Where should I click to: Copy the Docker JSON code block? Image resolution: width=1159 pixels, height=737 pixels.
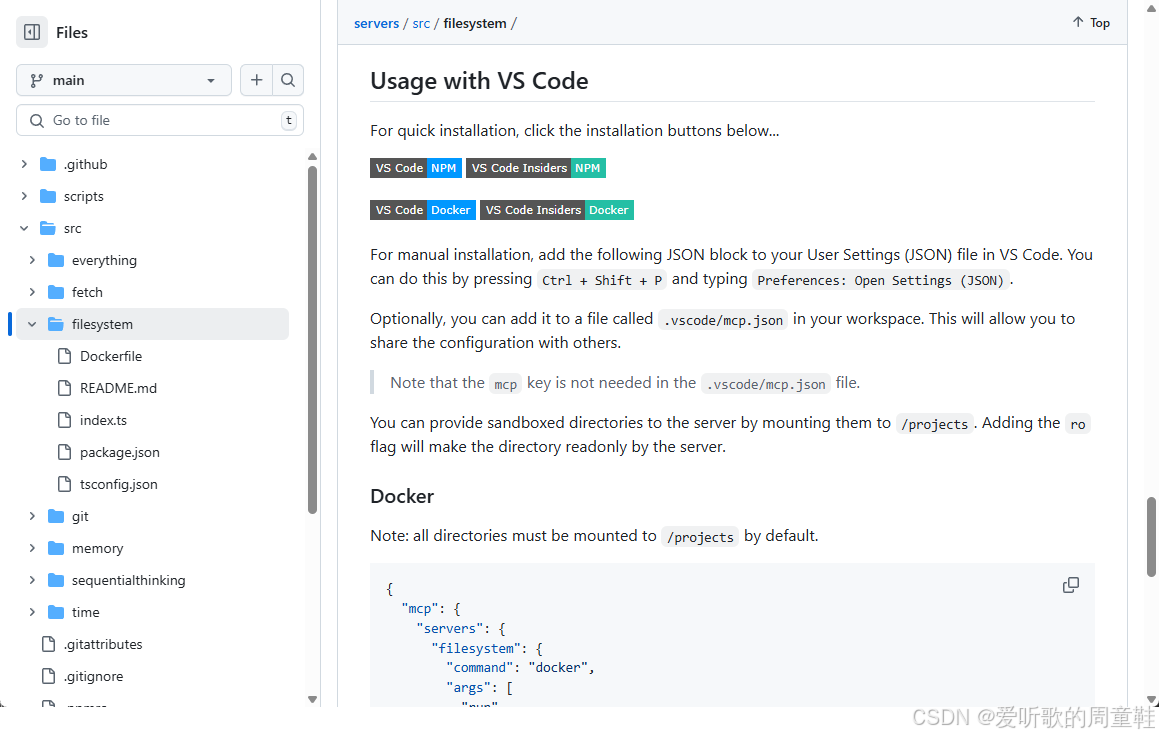pyautogui.click(x=1070, y=585)
